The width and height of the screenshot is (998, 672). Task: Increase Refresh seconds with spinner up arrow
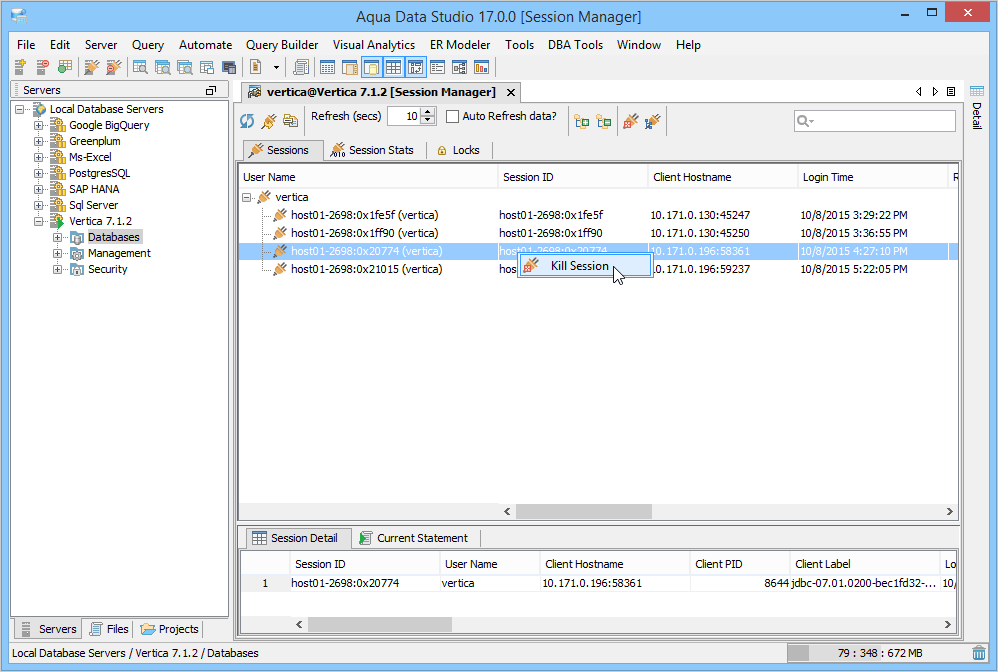[x=428, y=112]
